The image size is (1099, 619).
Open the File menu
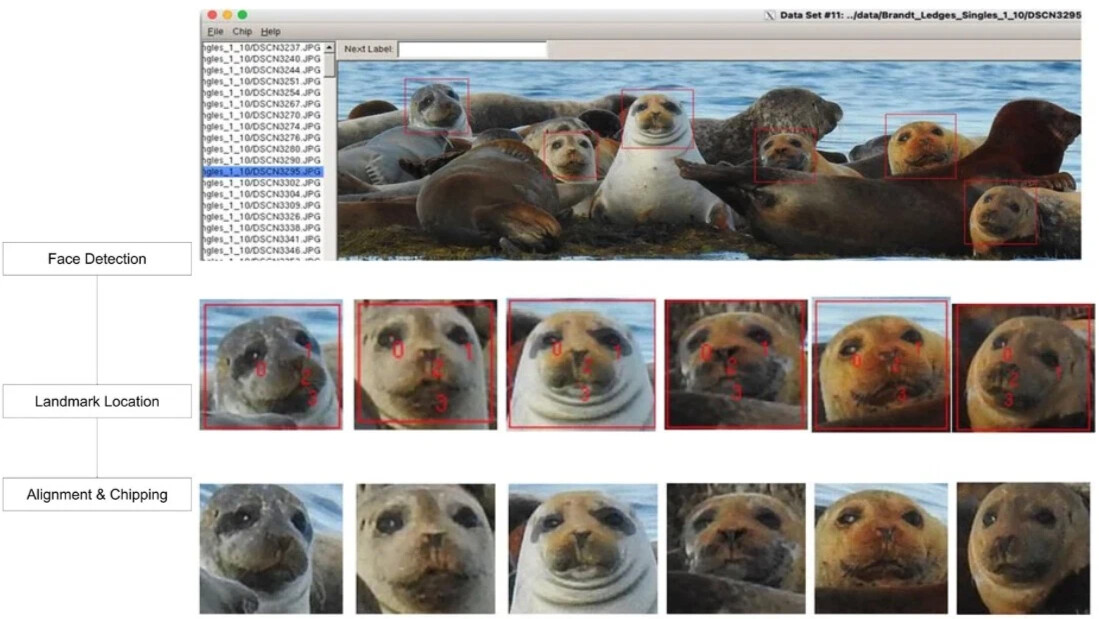click(215, 32)
